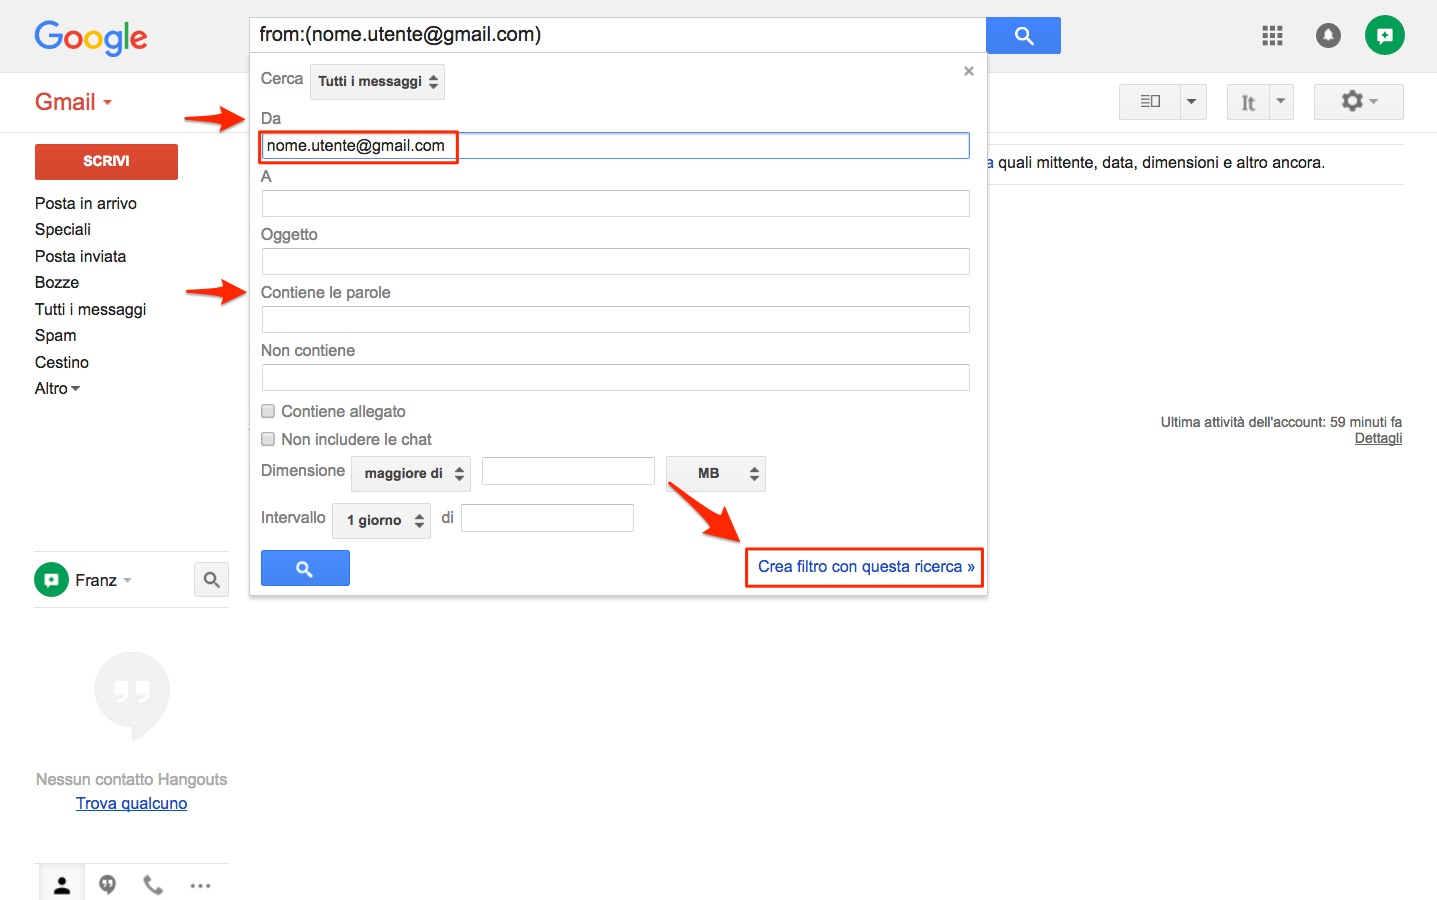This screenshot has height=900, width=1437.
Task: Open the '1 giorno' interval dropdown
Action: coord(381,520)
